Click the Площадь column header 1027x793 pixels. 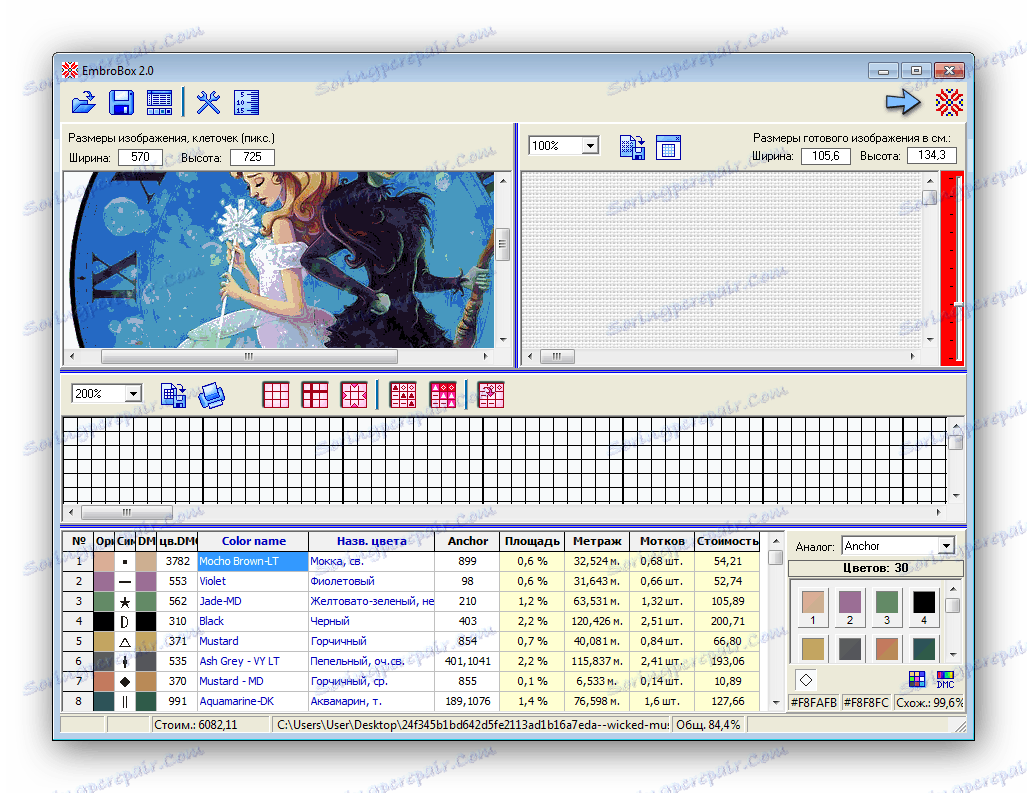pyautogui.click(x=532, y=541)
